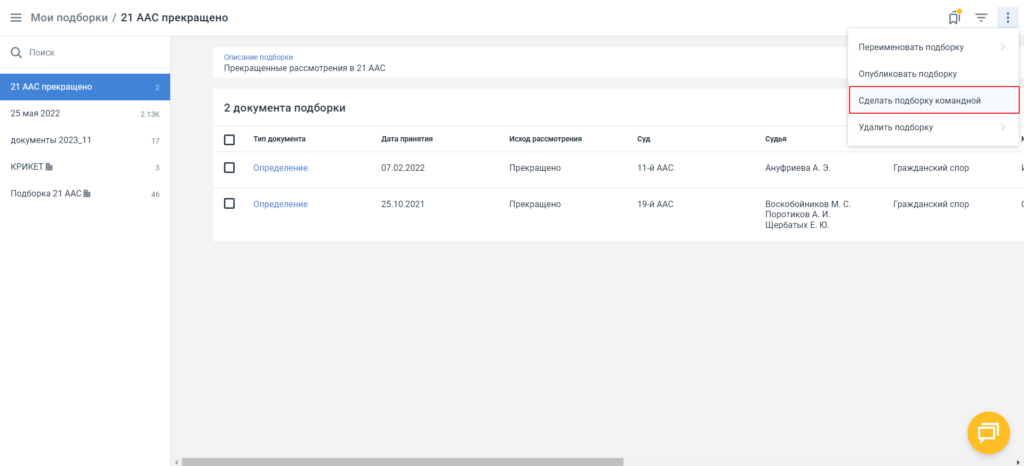Open the hamburger navigation menu
Screen dimensions: 1024x466
[x=16, y=18]
